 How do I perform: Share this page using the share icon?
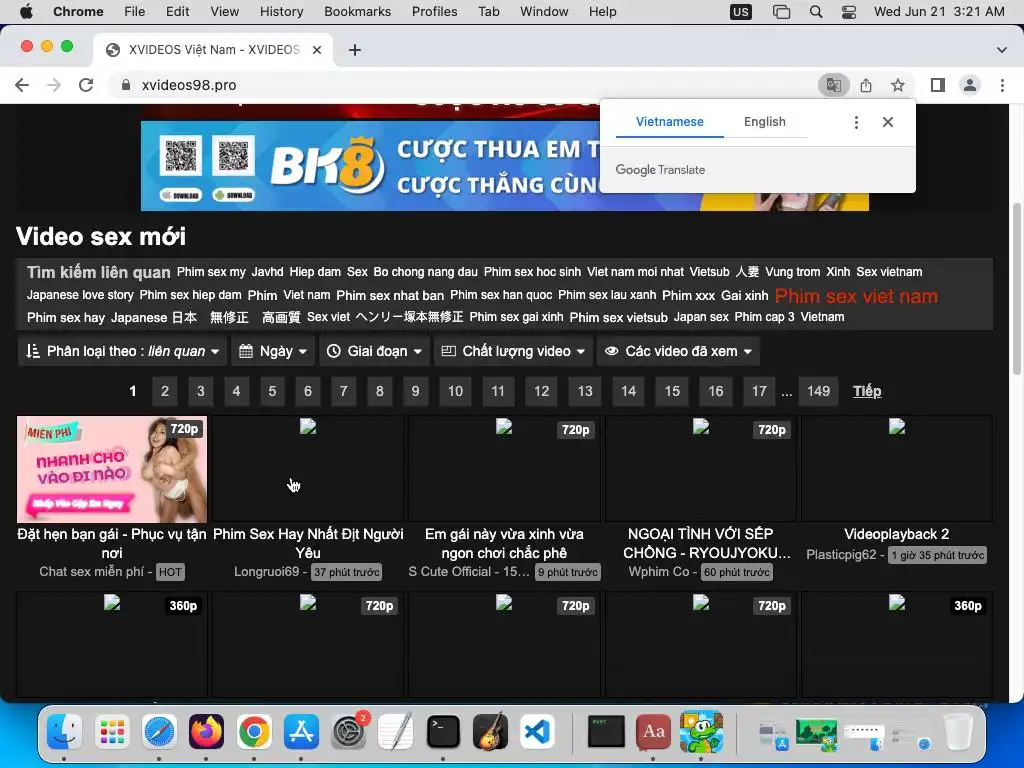[x=866, y=85]
